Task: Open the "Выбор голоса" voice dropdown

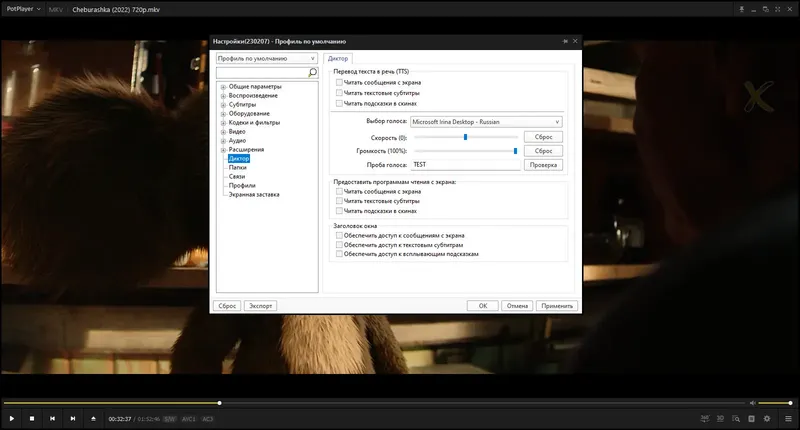Action: [485, 122]
